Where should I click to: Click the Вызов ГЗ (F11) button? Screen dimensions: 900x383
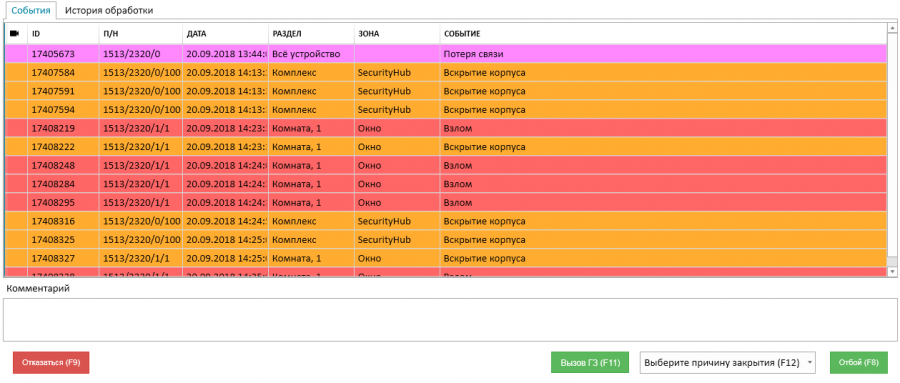click(x=590, y=363)
